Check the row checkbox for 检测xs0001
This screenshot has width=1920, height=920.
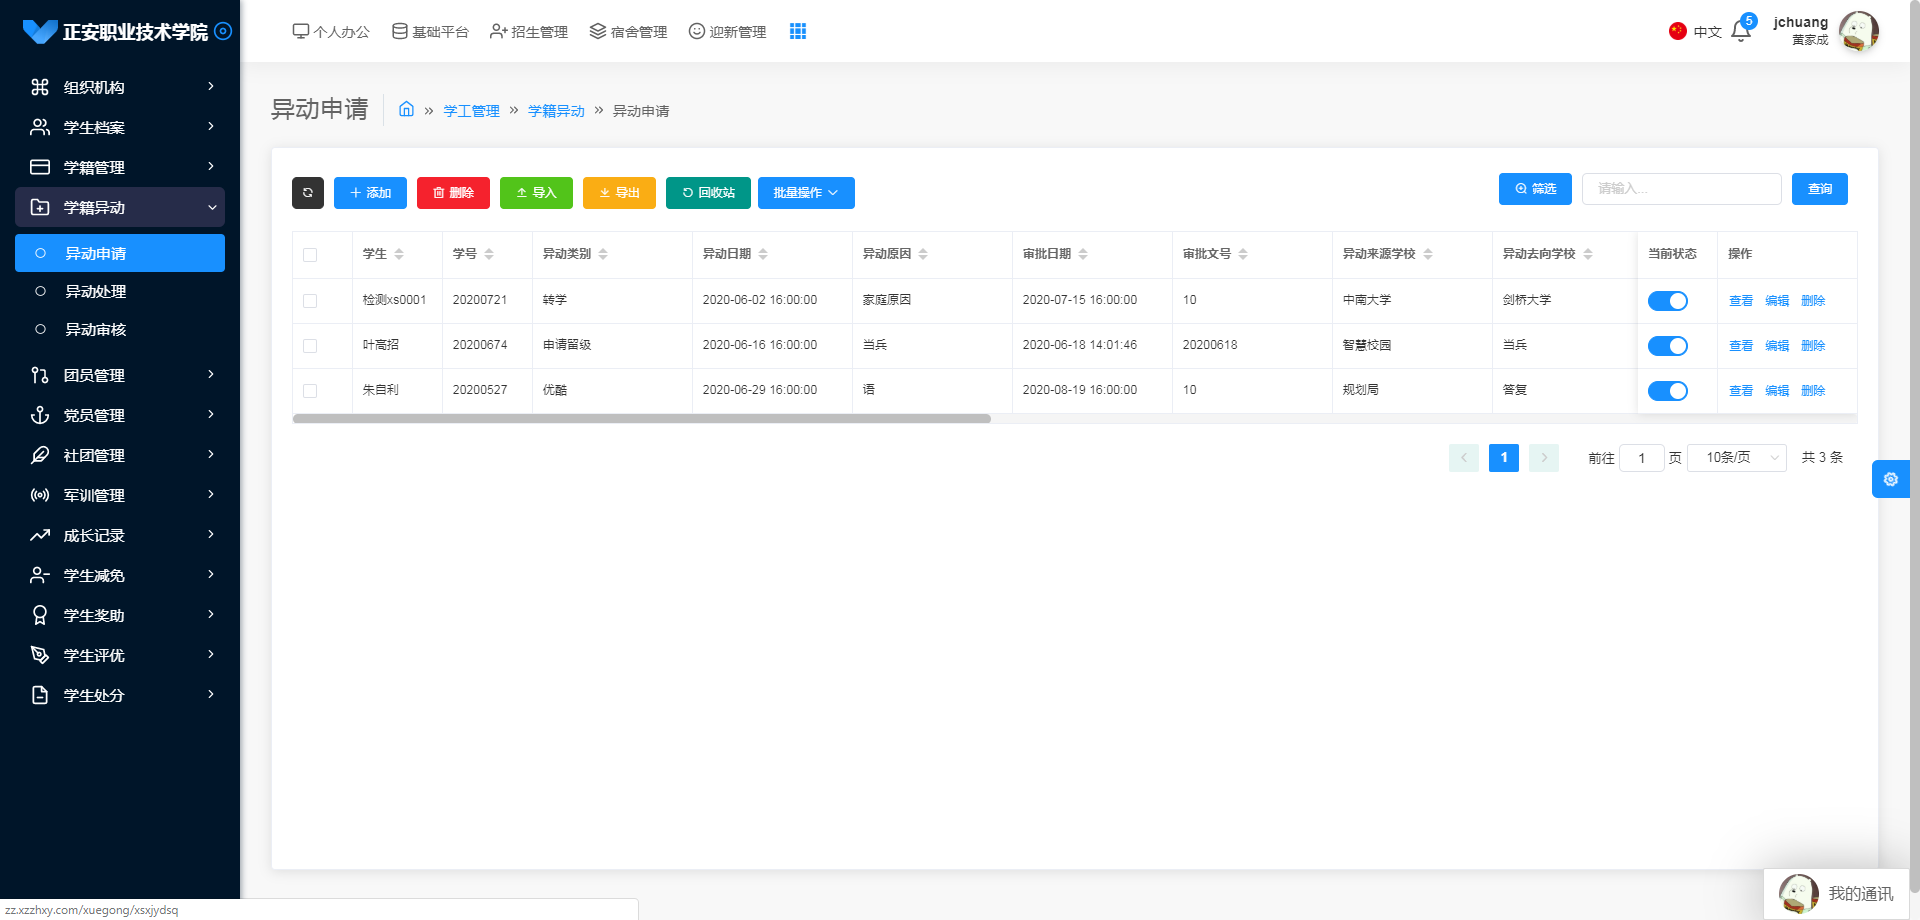pyautogui.click(x=310, y=301)
